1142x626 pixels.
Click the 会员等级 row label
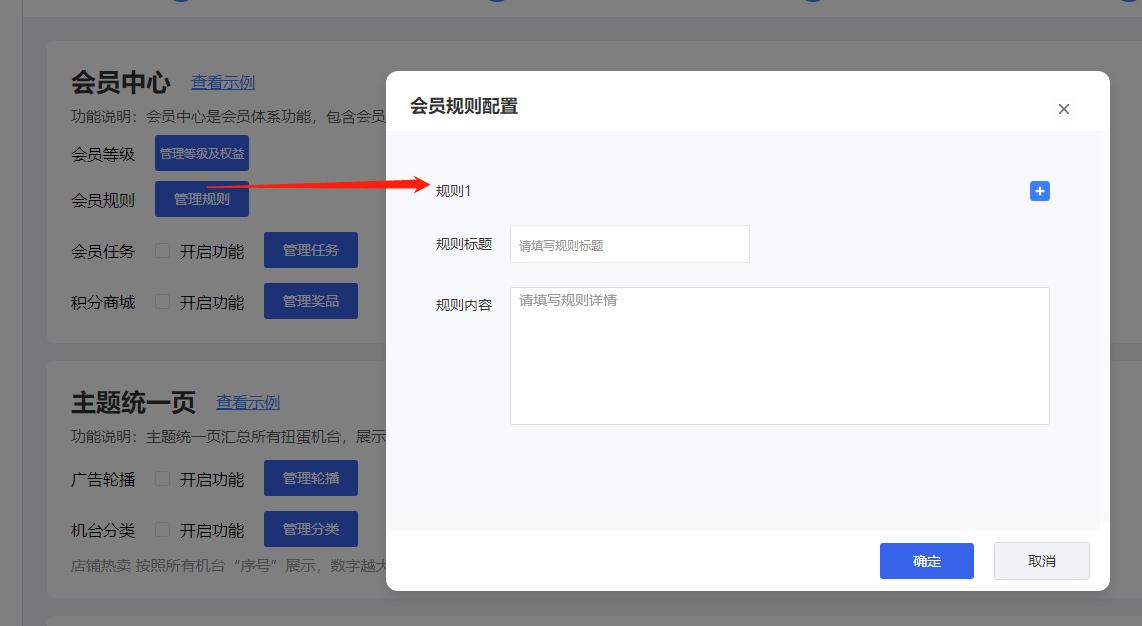coord(103,154)
